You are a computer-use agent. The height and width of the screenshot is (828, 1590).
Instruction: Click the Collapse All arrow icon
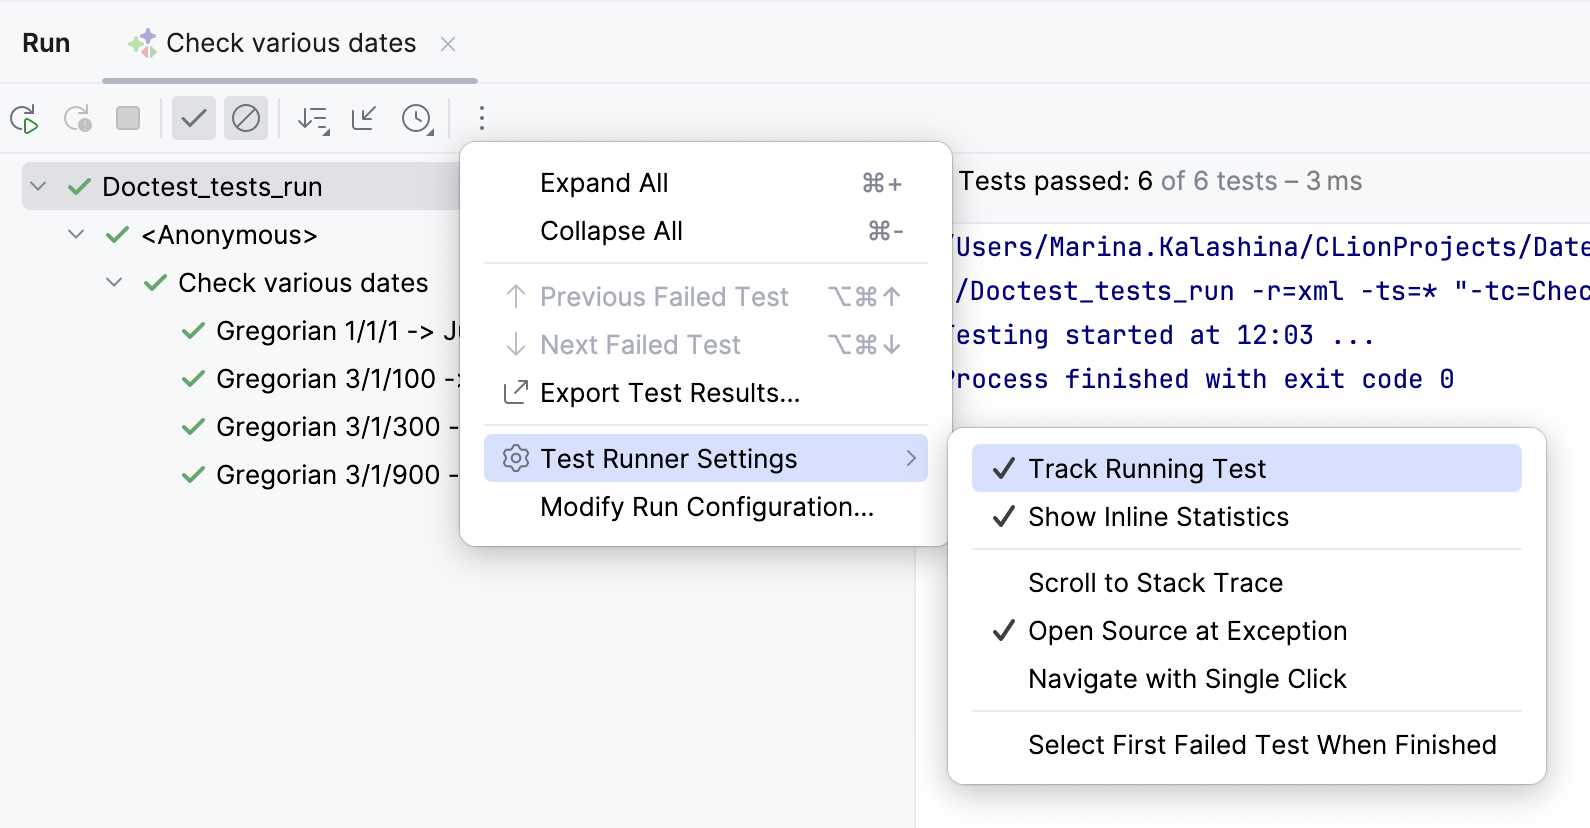coord(364,118)
